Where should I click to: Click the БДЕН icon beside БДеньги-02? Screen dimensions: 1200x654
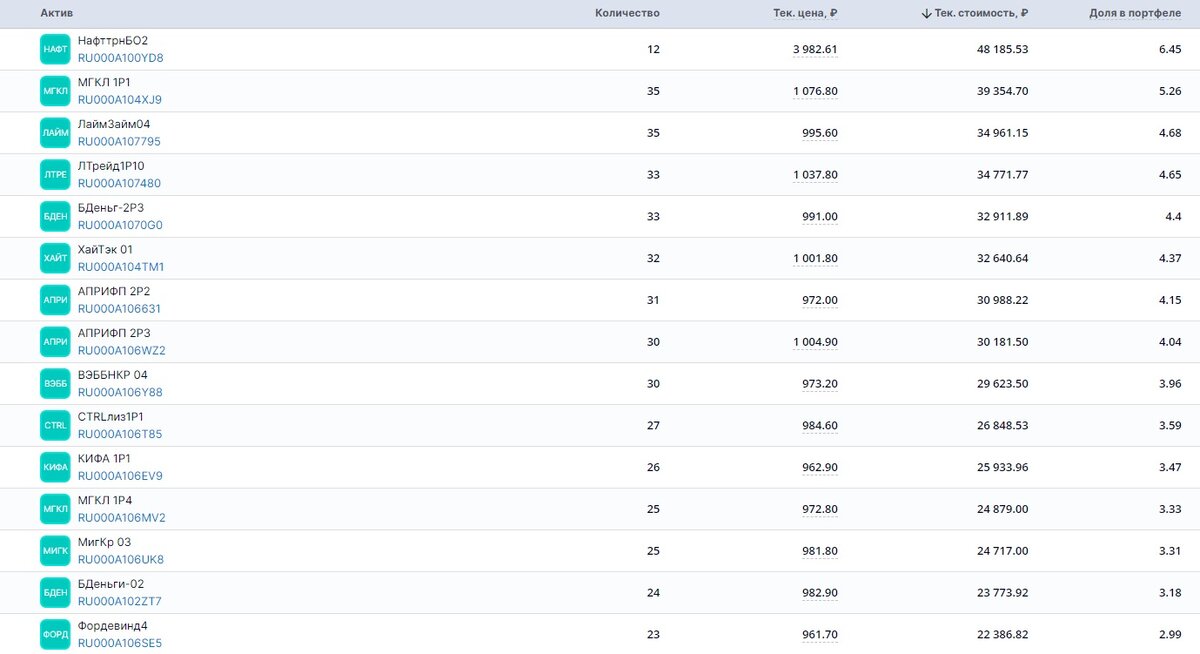[x=55, y=593]
